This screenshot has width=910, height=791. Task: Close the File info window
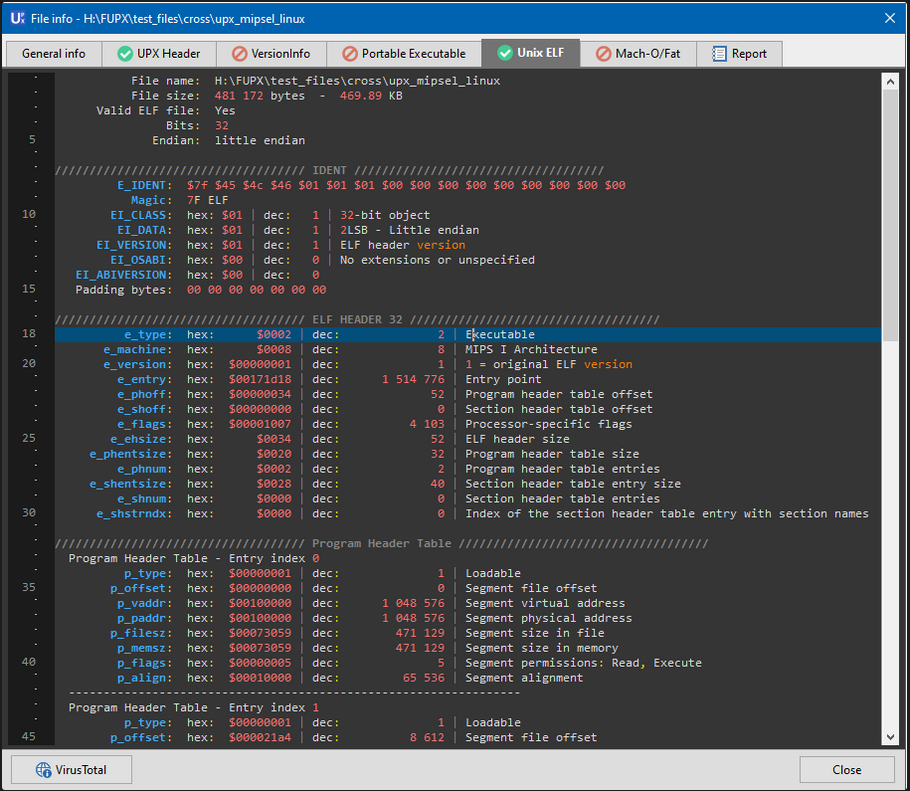pyautogui.click(x=890, y=19)
